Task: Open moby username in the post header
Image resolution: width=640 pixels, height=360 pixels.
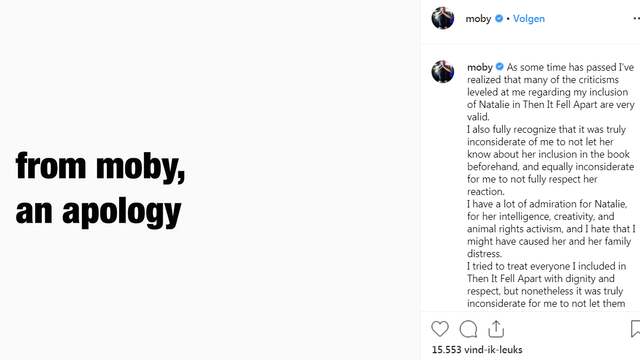Action: 478,19
